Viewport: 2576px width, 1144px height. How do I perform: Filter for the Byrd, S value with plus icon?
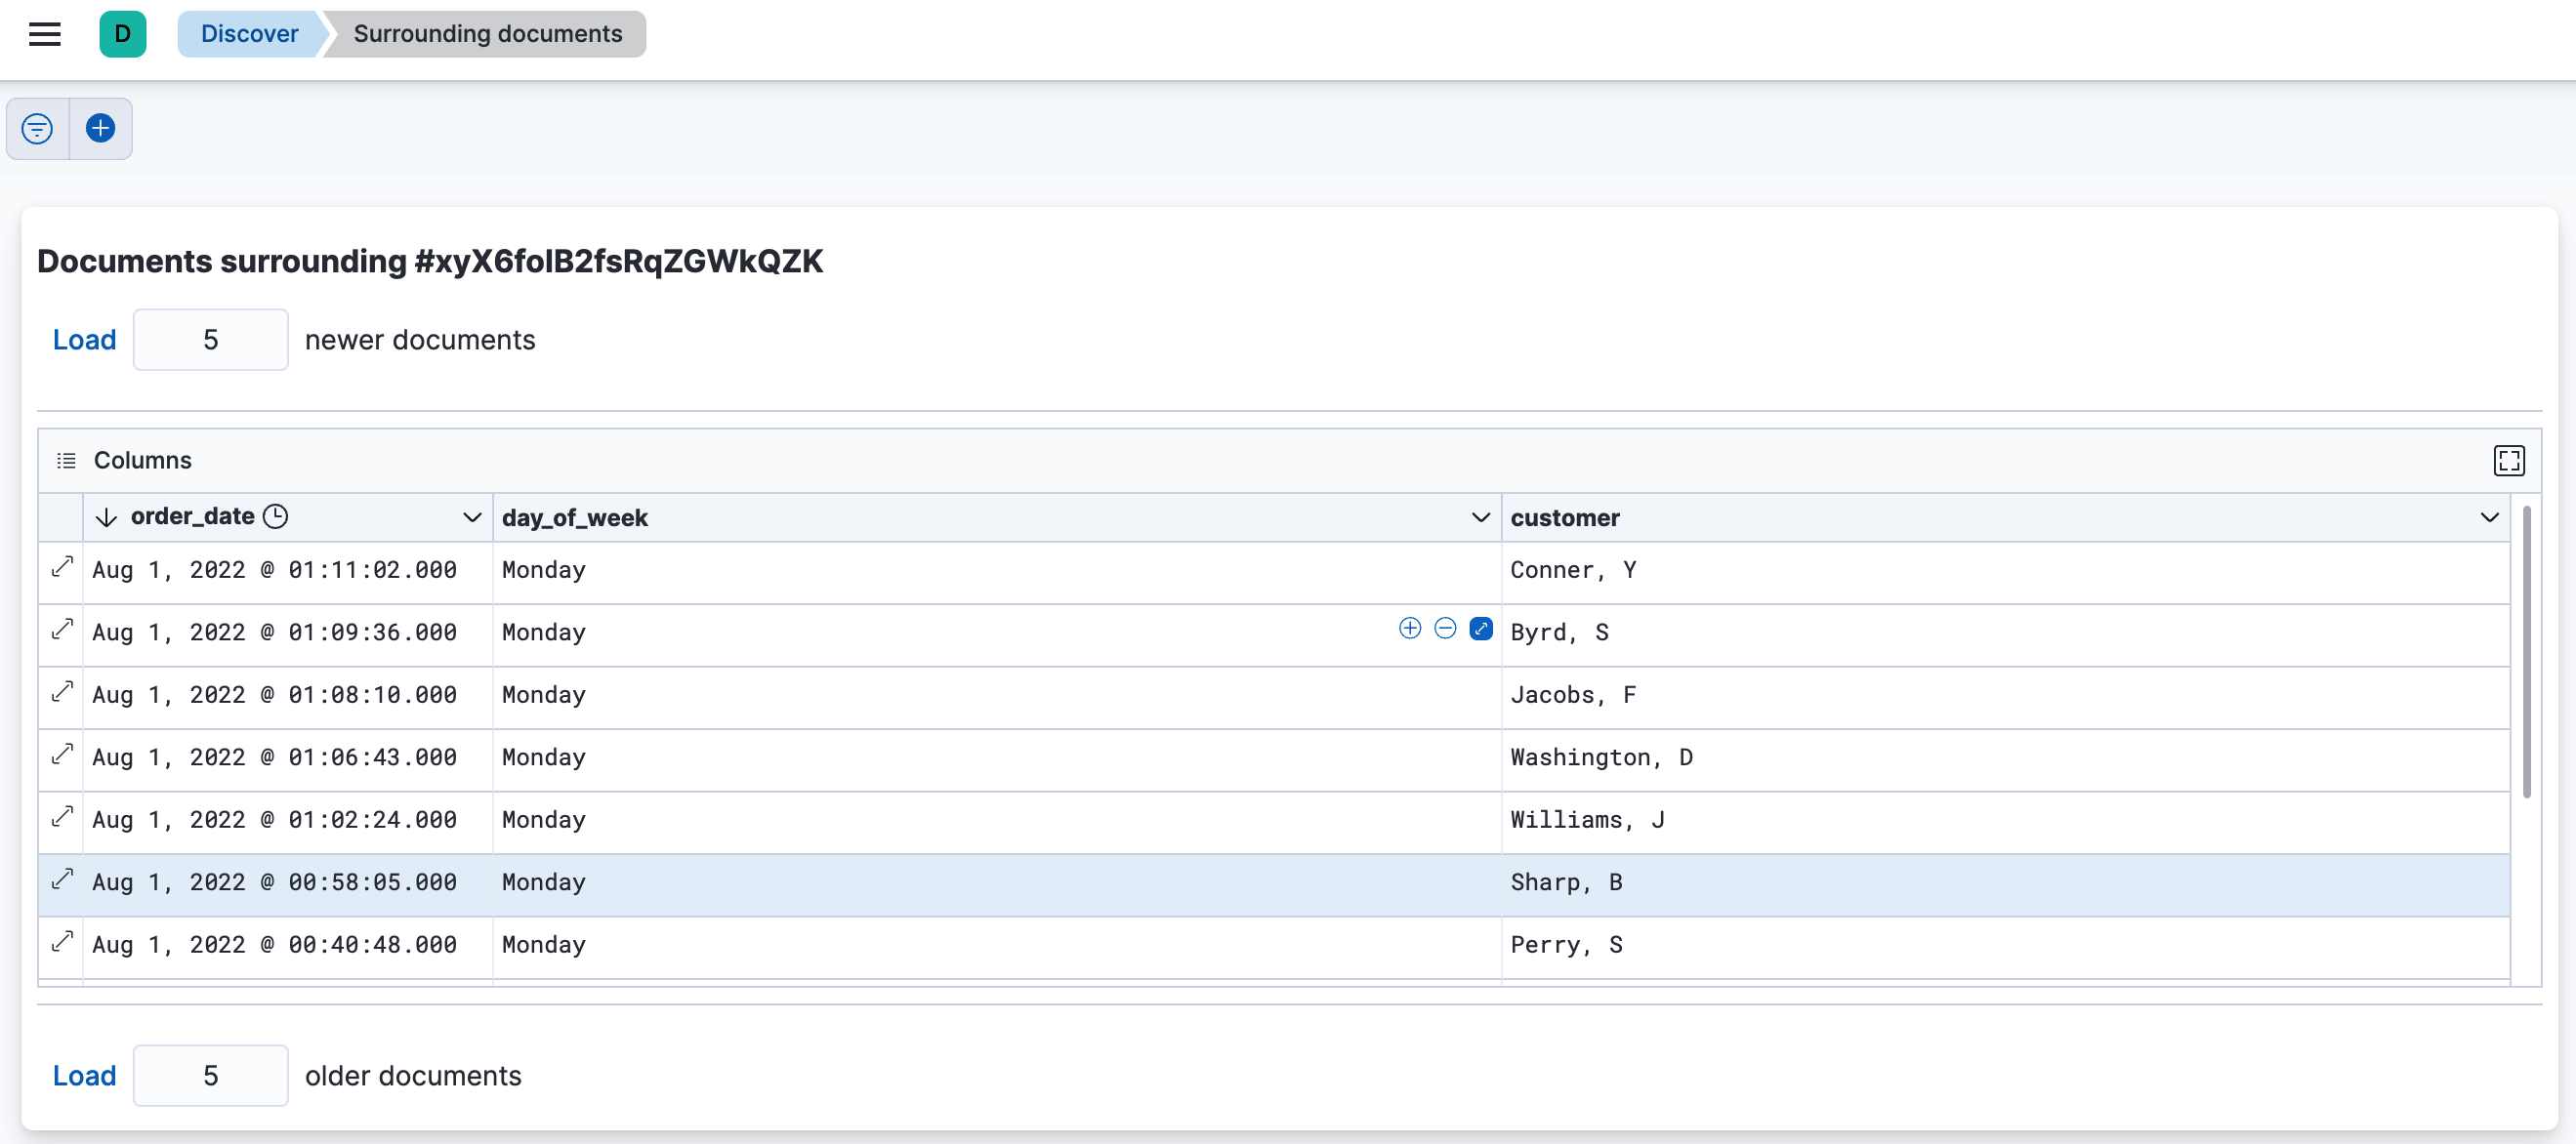pyautogui.click(x=1409, y=628)
